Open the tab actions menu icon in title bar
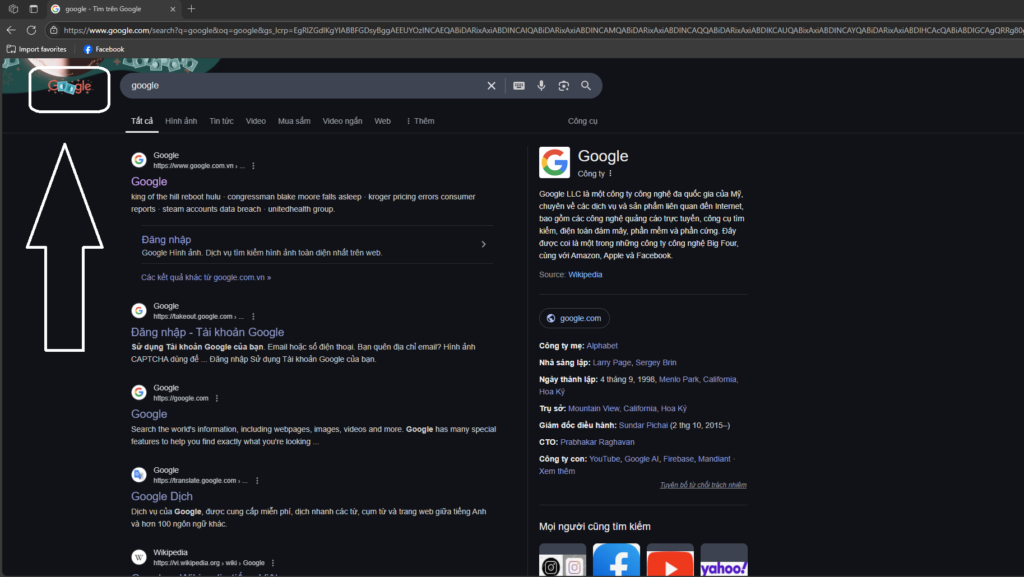Screen dimensions: 1024x577 click(33, 8)
